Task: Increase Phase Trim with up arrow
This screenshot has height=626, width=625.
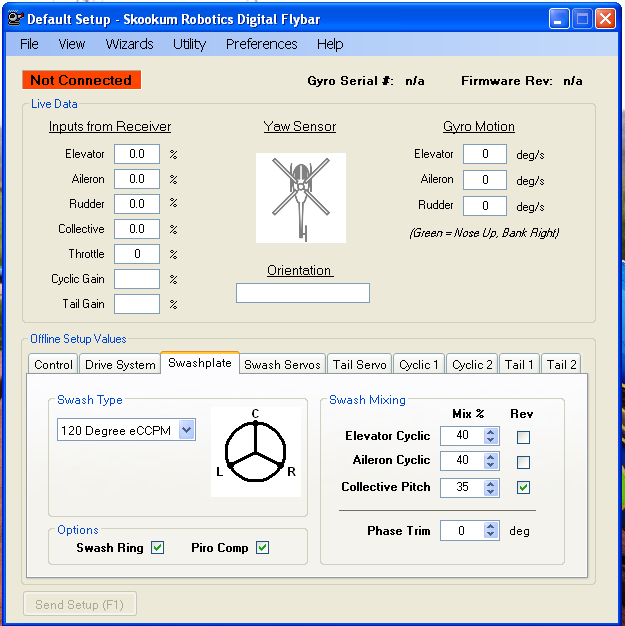Action: coord(491,526)
